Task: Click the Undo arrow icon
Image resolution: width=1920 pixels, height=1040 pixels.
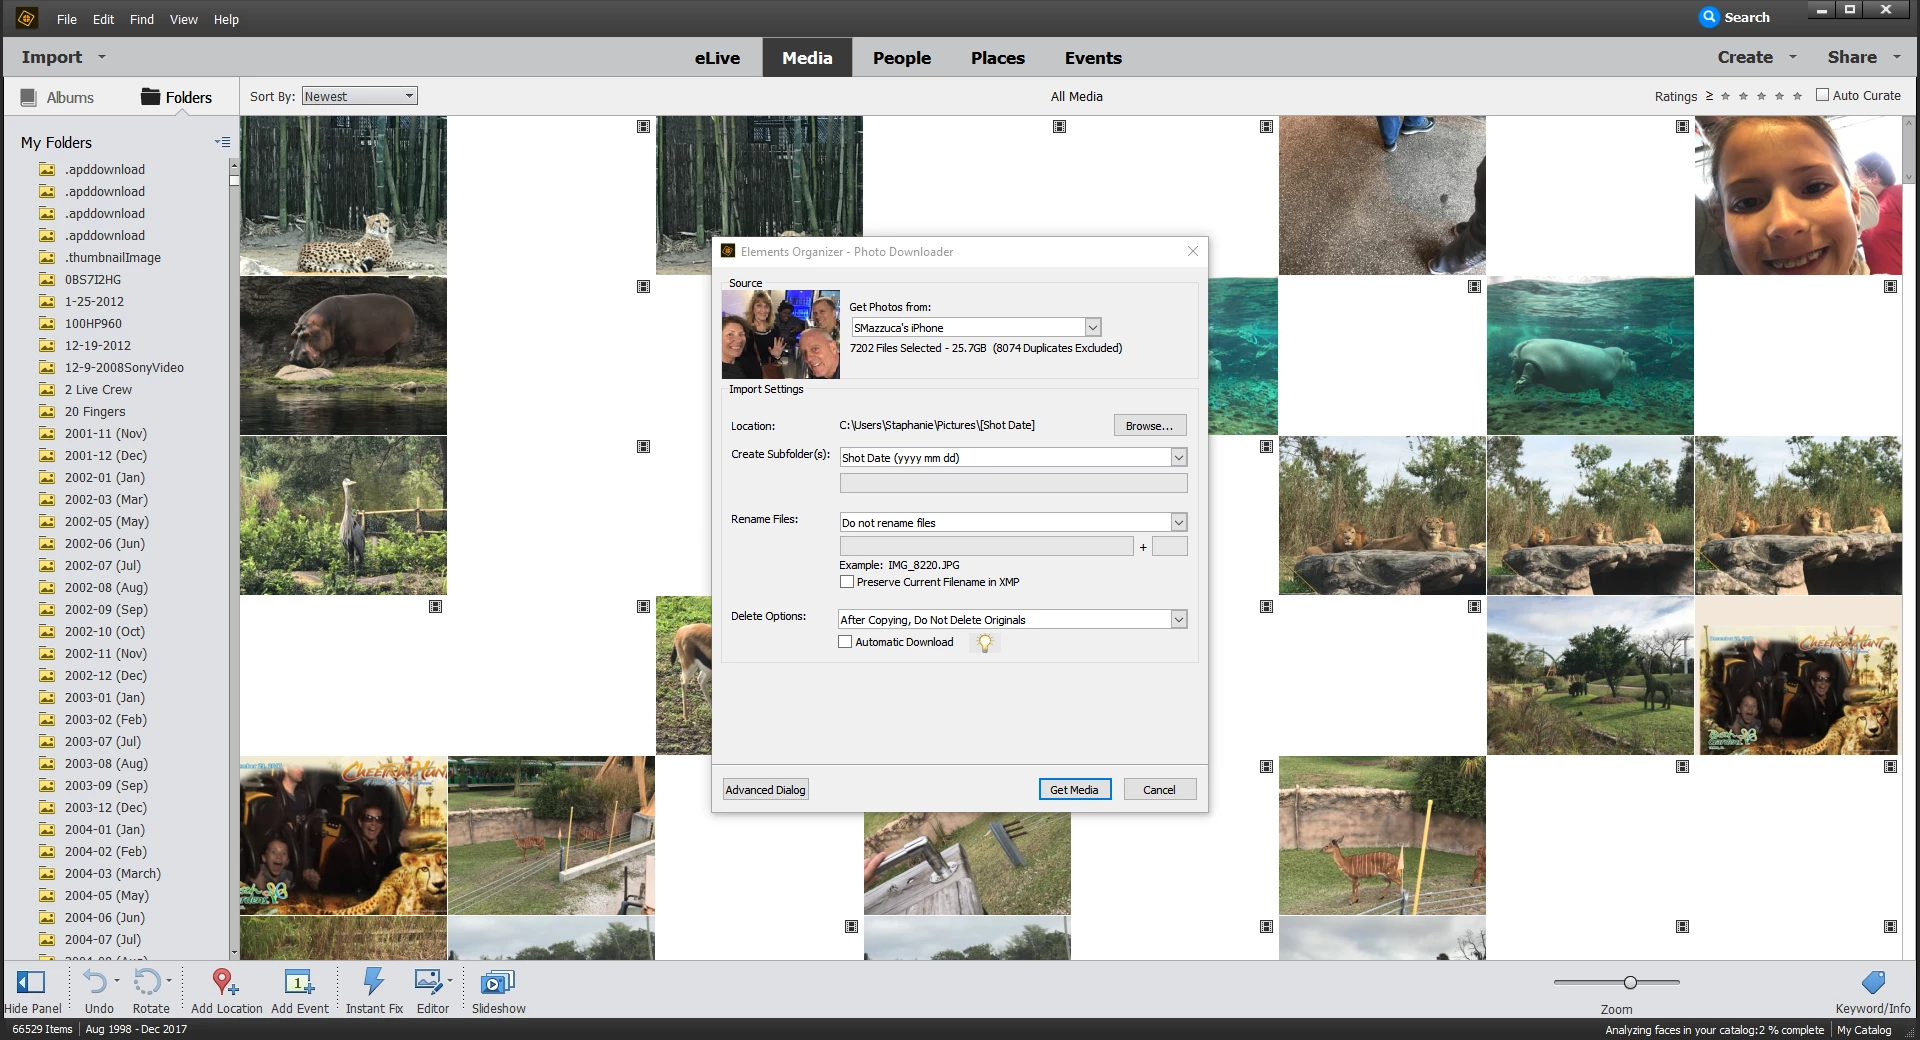Action: 94,982
